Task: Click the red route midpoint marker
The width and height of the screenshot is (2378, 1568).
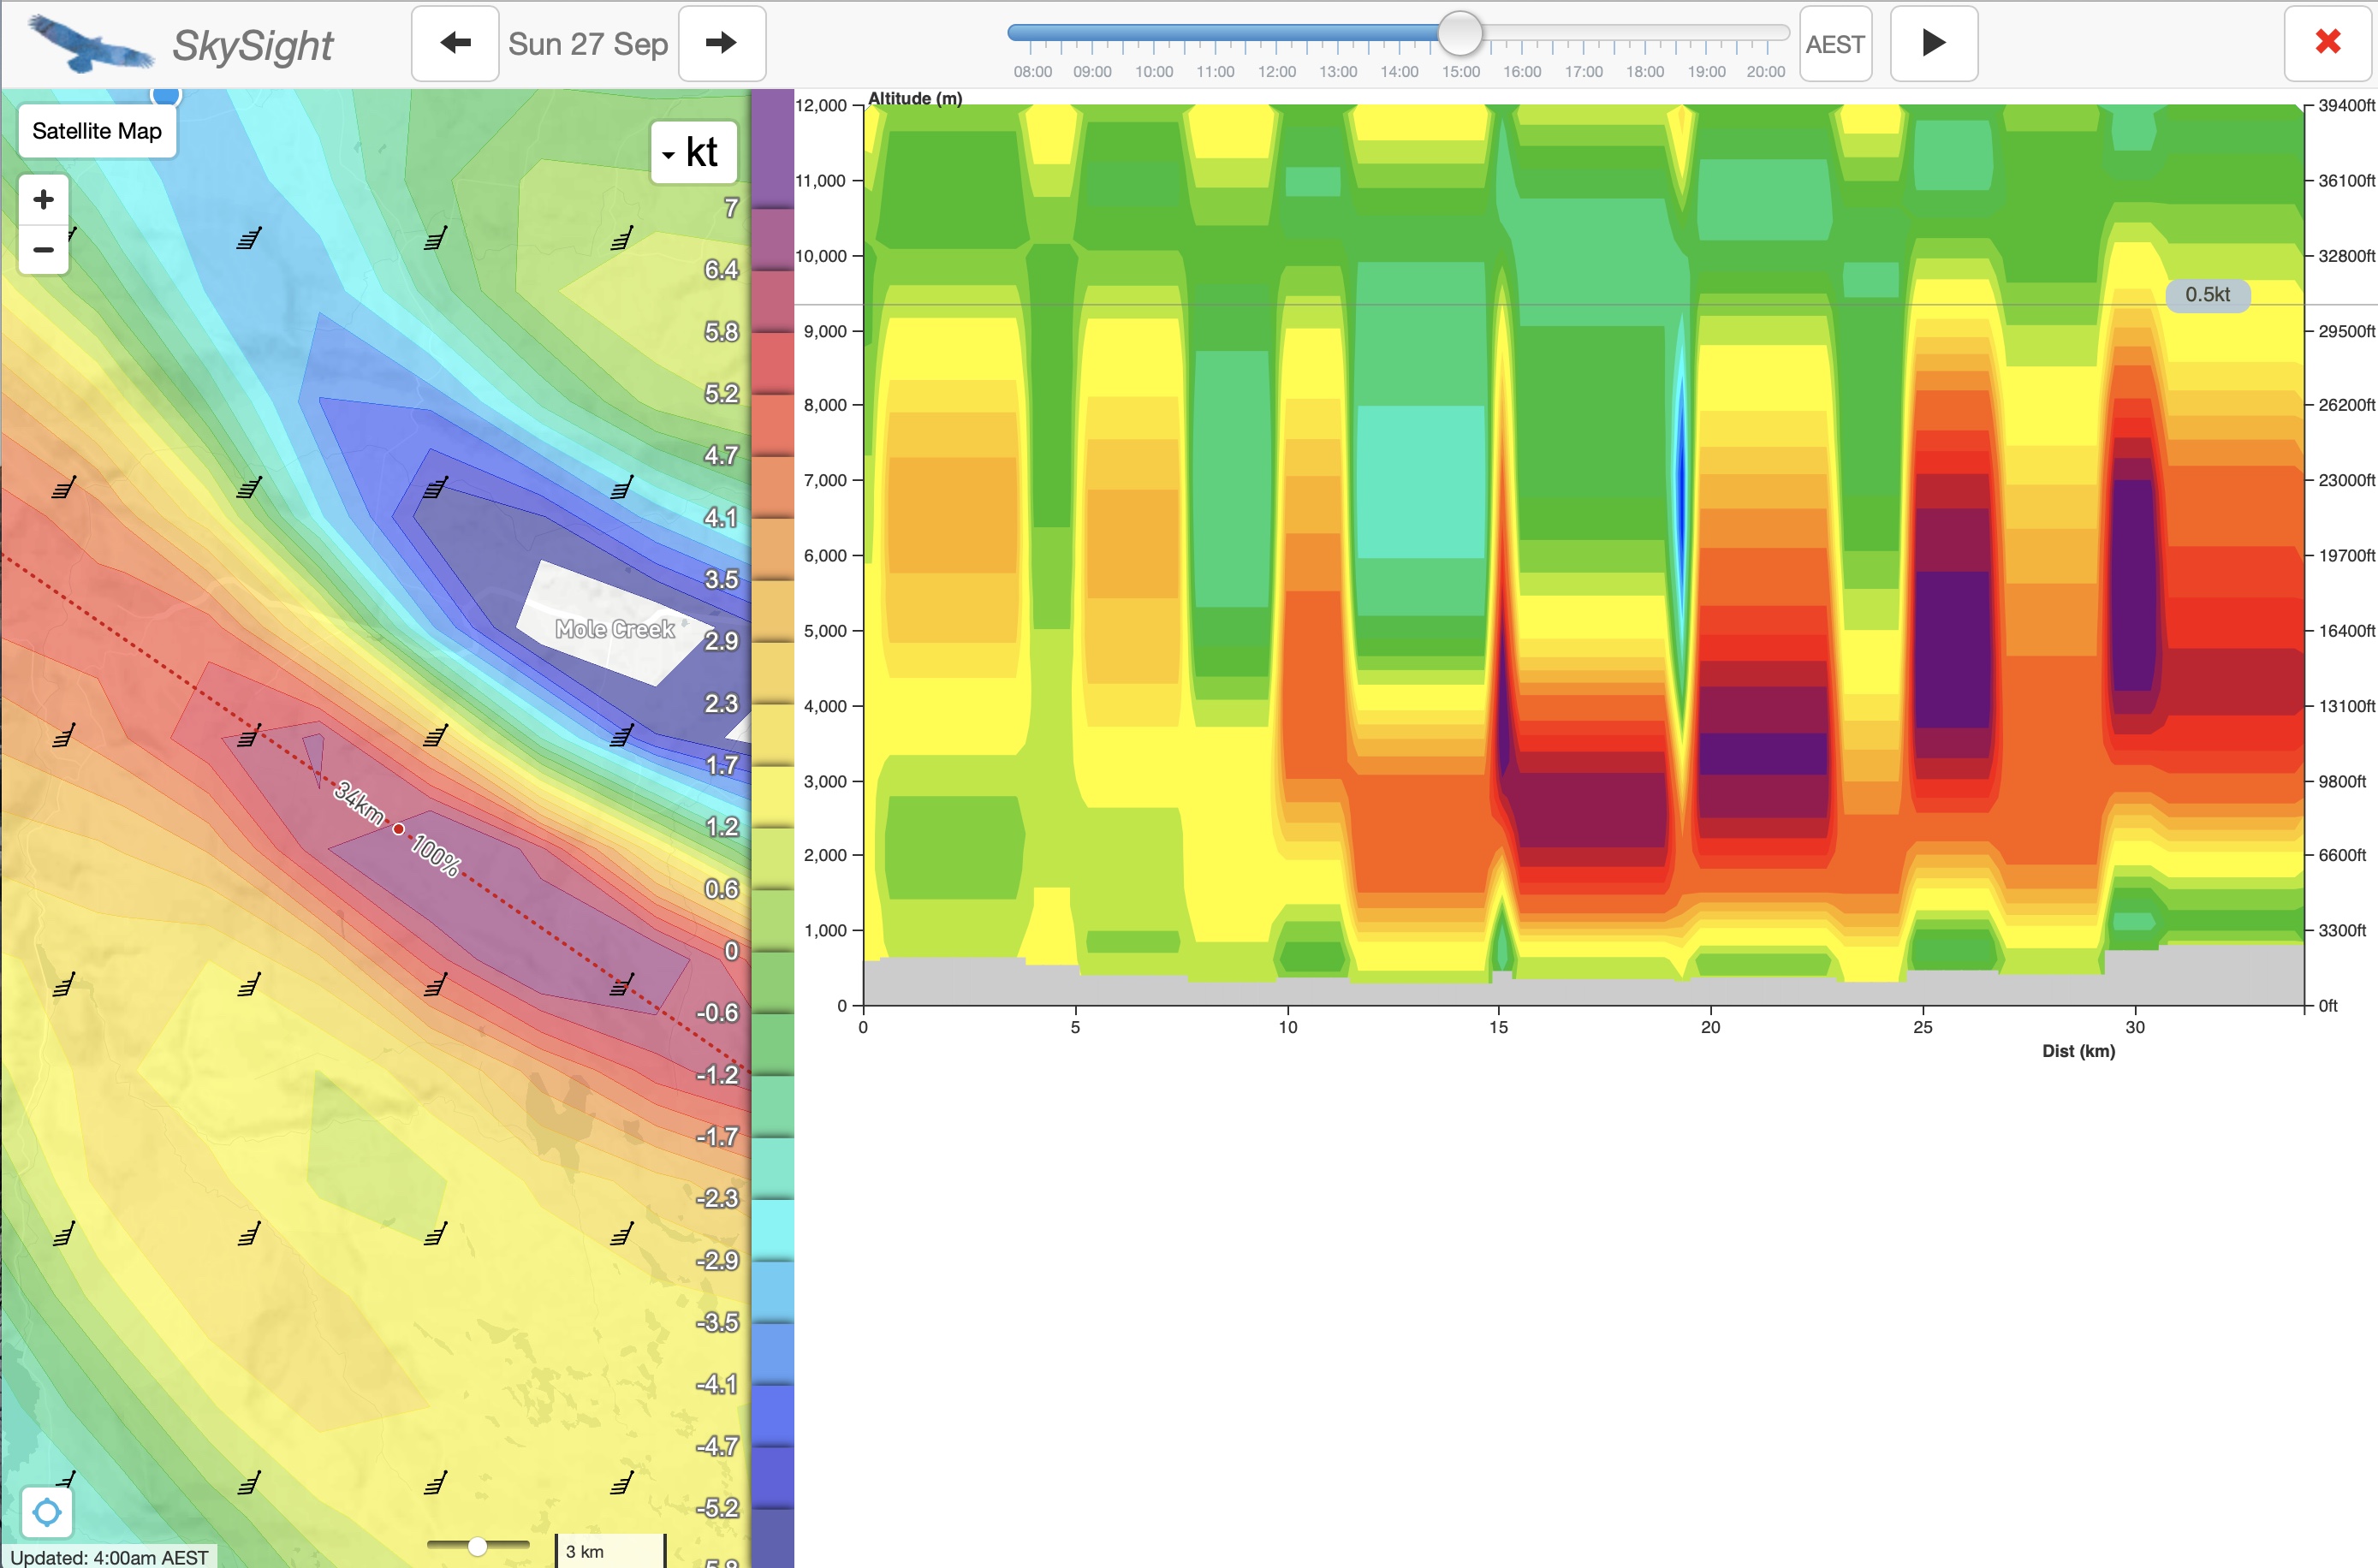Action: point(399,829)
